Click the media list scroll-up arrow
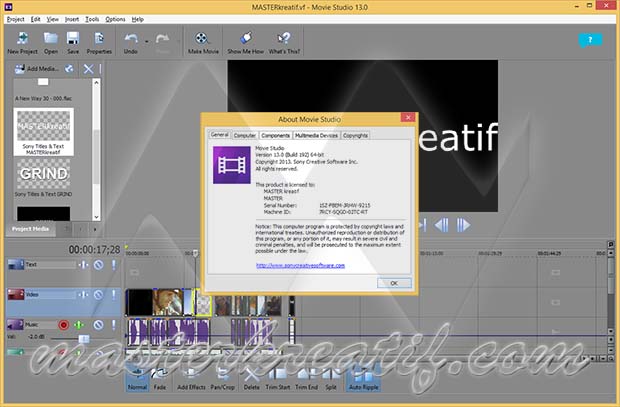The image size is (620, 407). (x=96, y=83)
